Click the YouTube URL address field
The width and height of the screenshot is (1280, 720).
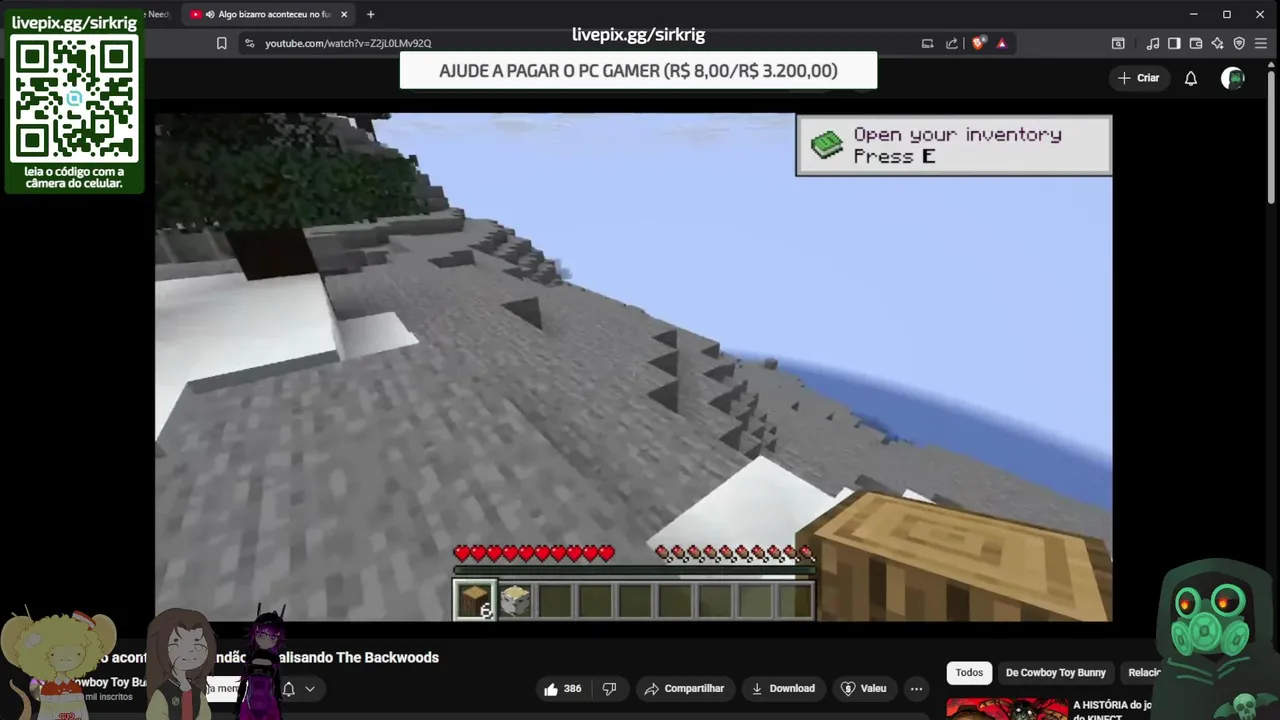tap(348, 43)
